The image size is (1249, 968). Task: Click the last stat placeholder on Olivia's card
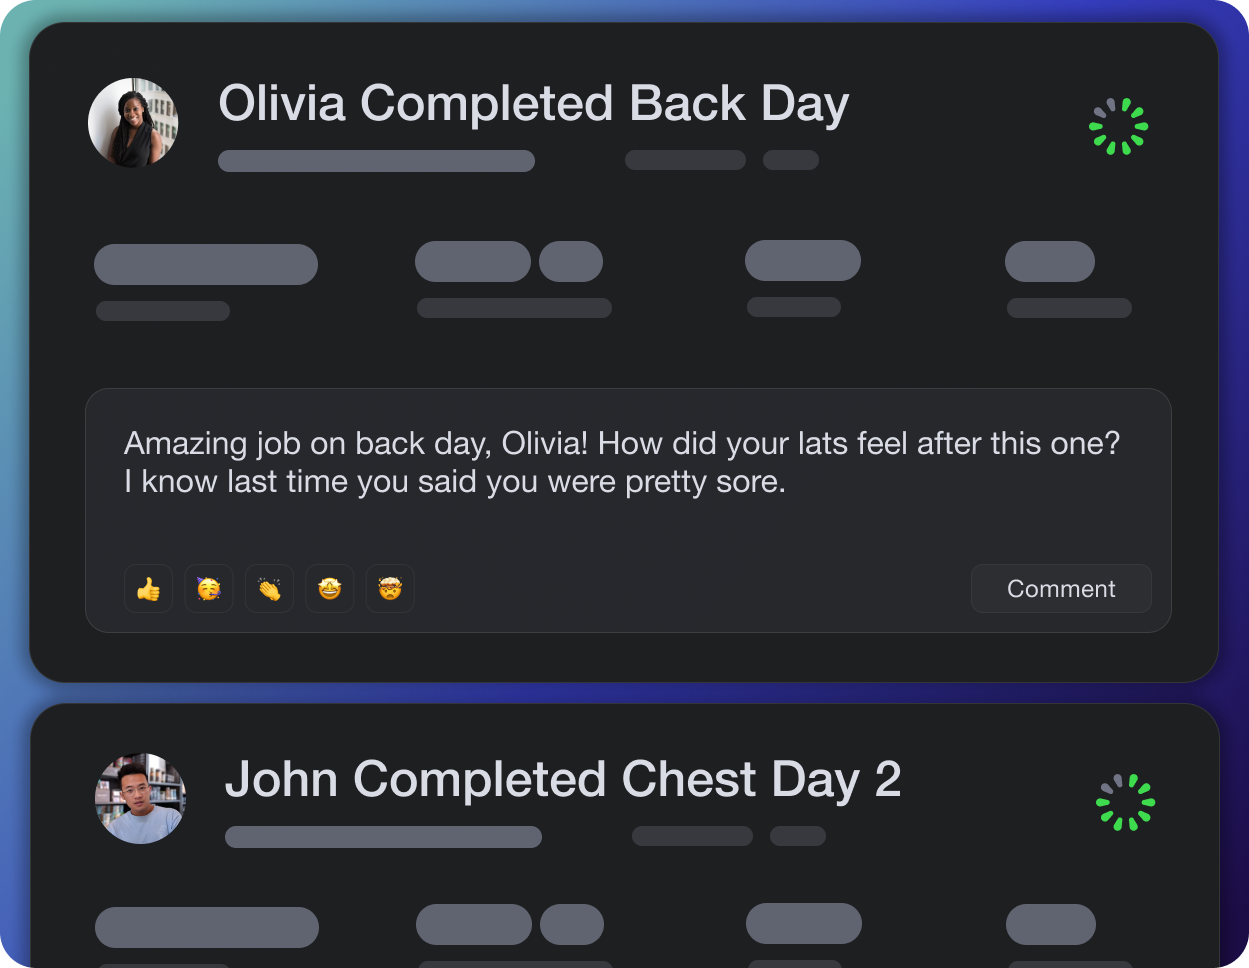(x=1050, y=262)
